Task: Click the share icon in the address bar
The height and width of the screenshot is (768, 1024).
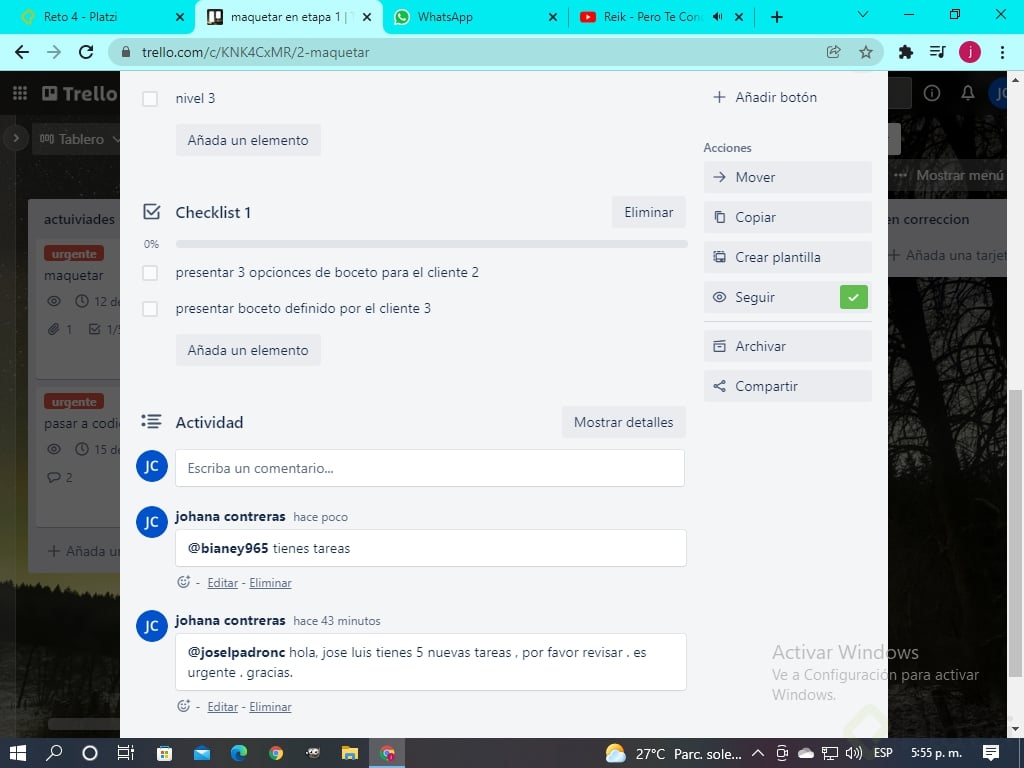Action: point(834,50)
